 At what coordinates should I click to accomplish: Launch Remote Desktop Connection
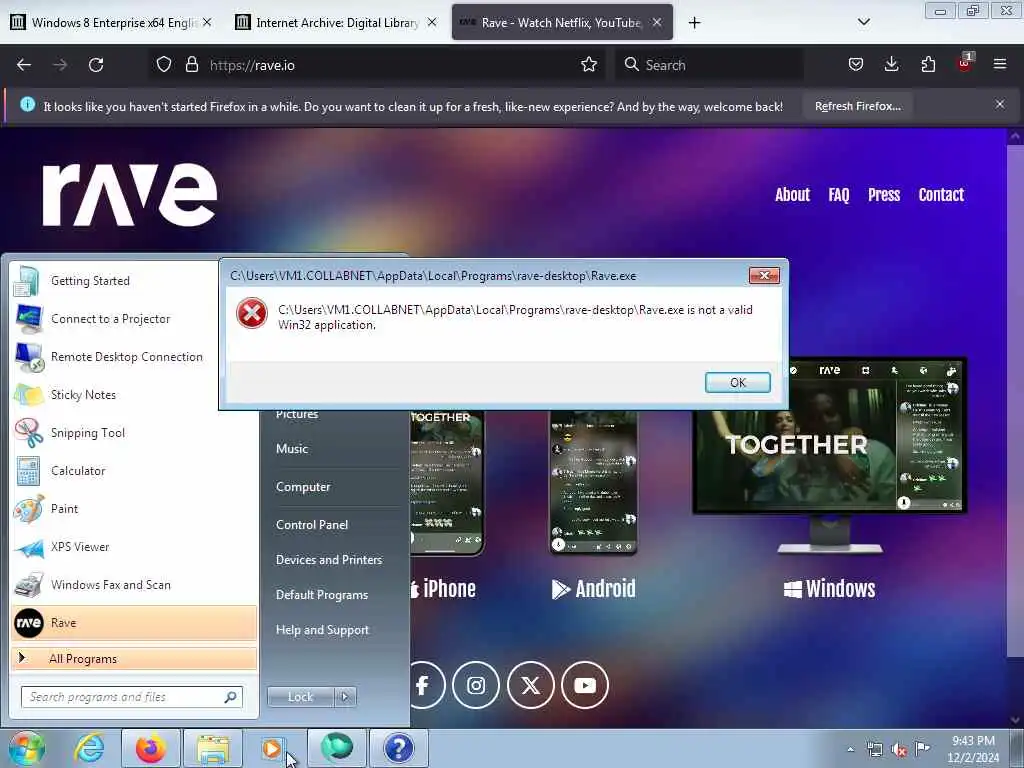click(x=134, y=357)
